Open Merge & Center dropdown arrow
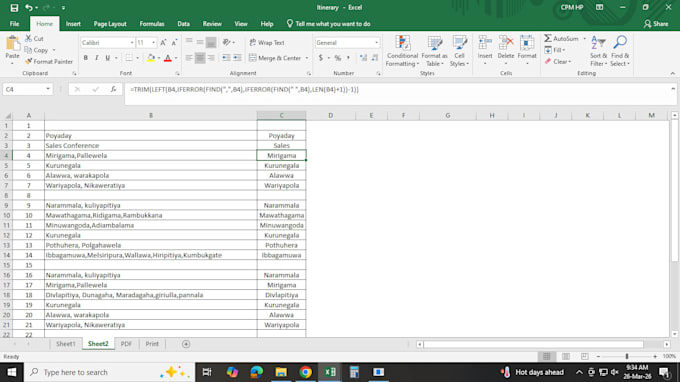The image size is (680, 382). tap(307, 58)
